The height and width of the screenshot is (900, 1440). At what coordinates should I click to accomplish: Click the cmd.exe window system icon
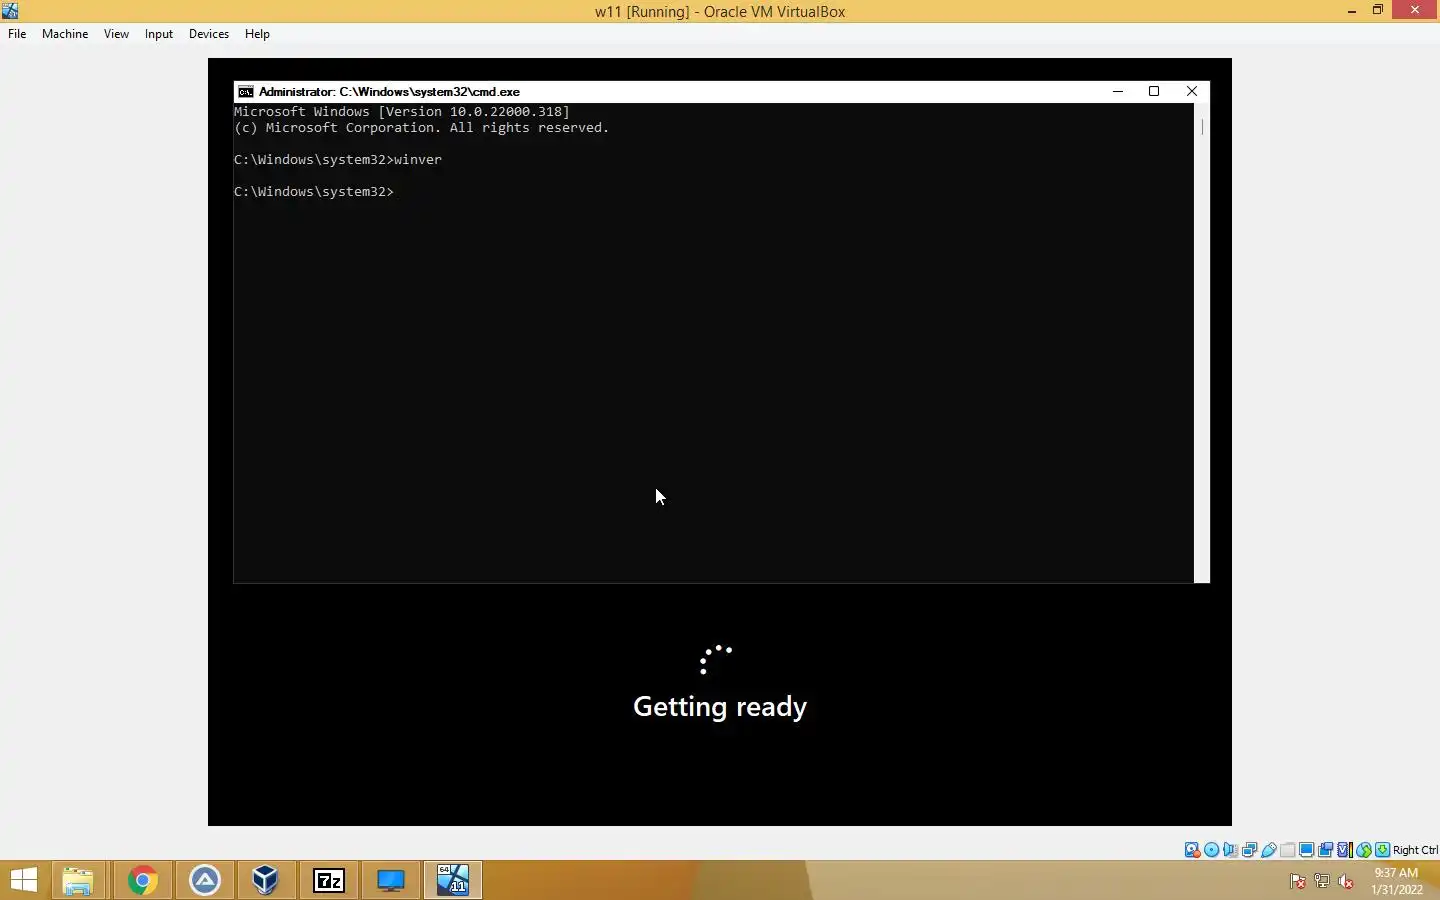click(x=245, y=91)
